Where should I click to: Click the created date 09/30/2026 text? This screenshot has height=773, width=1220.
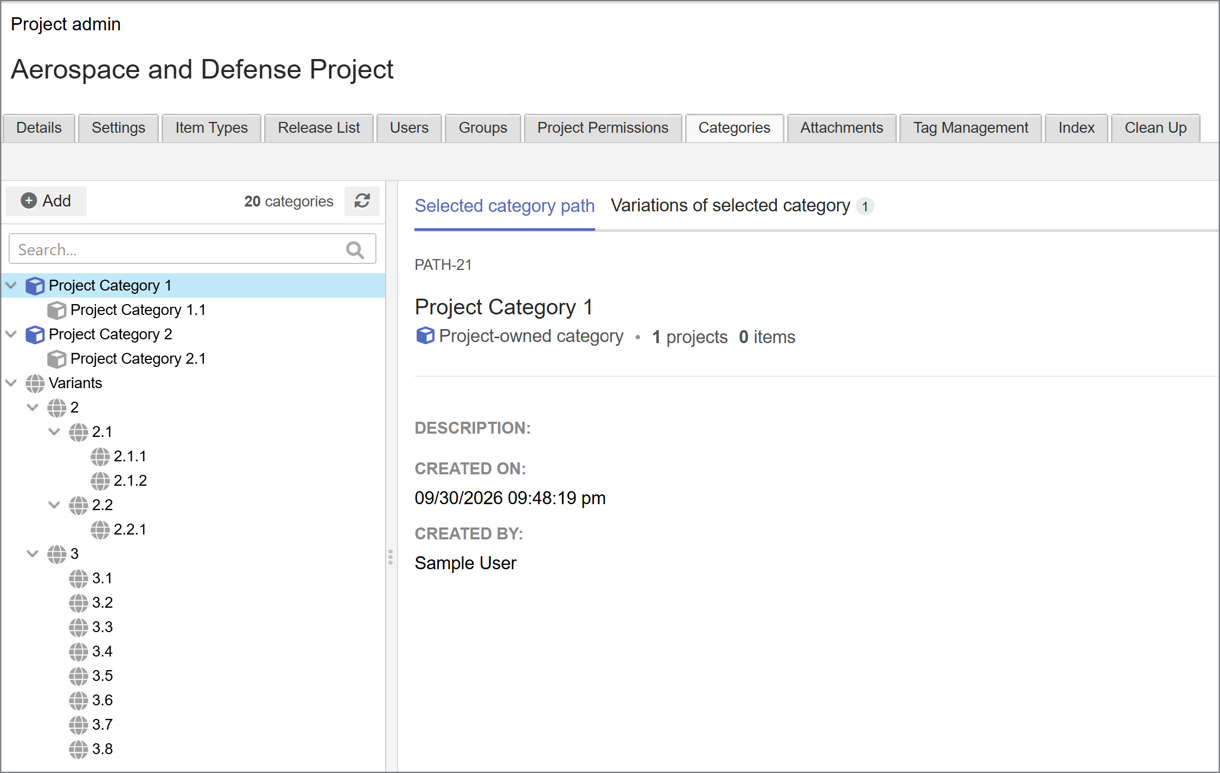tap(510, 498)
